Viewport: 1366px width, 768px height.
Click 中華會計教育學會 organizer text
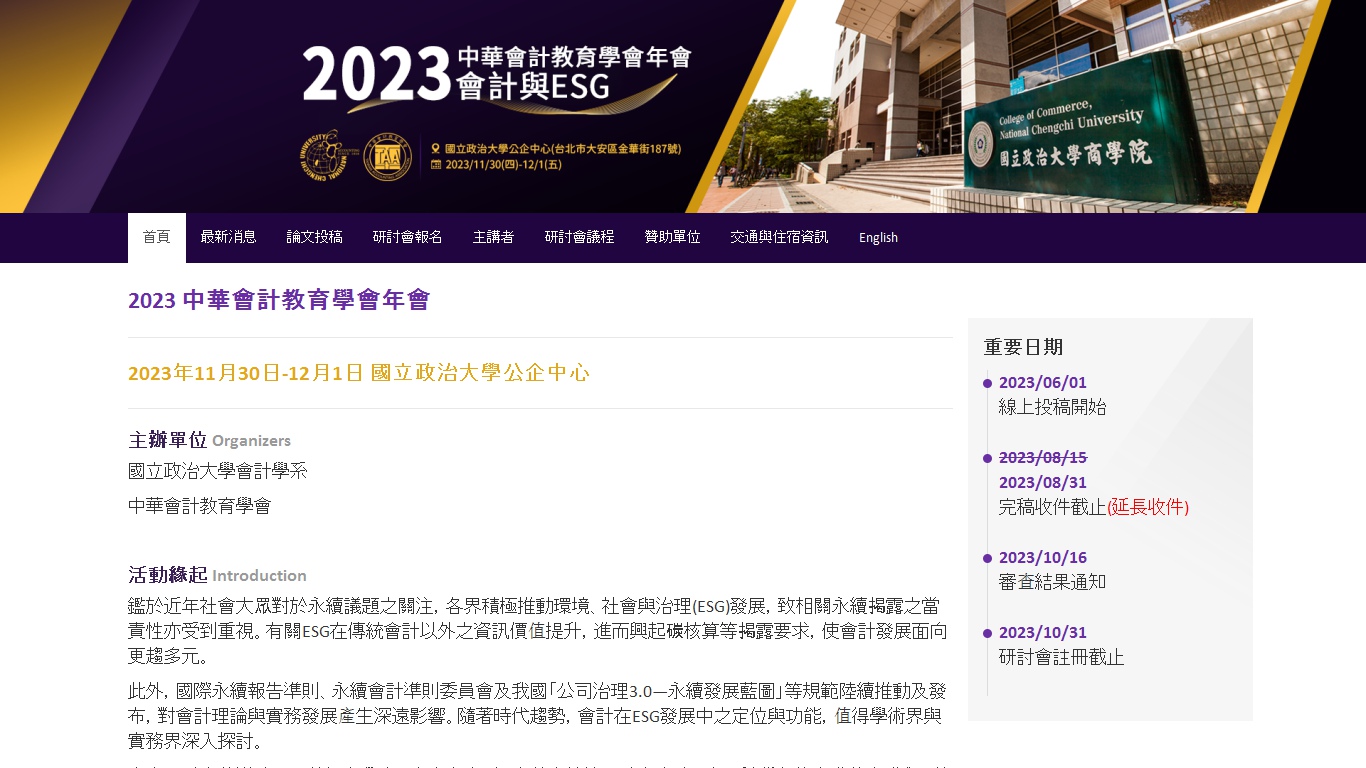[x=200, y=506]
